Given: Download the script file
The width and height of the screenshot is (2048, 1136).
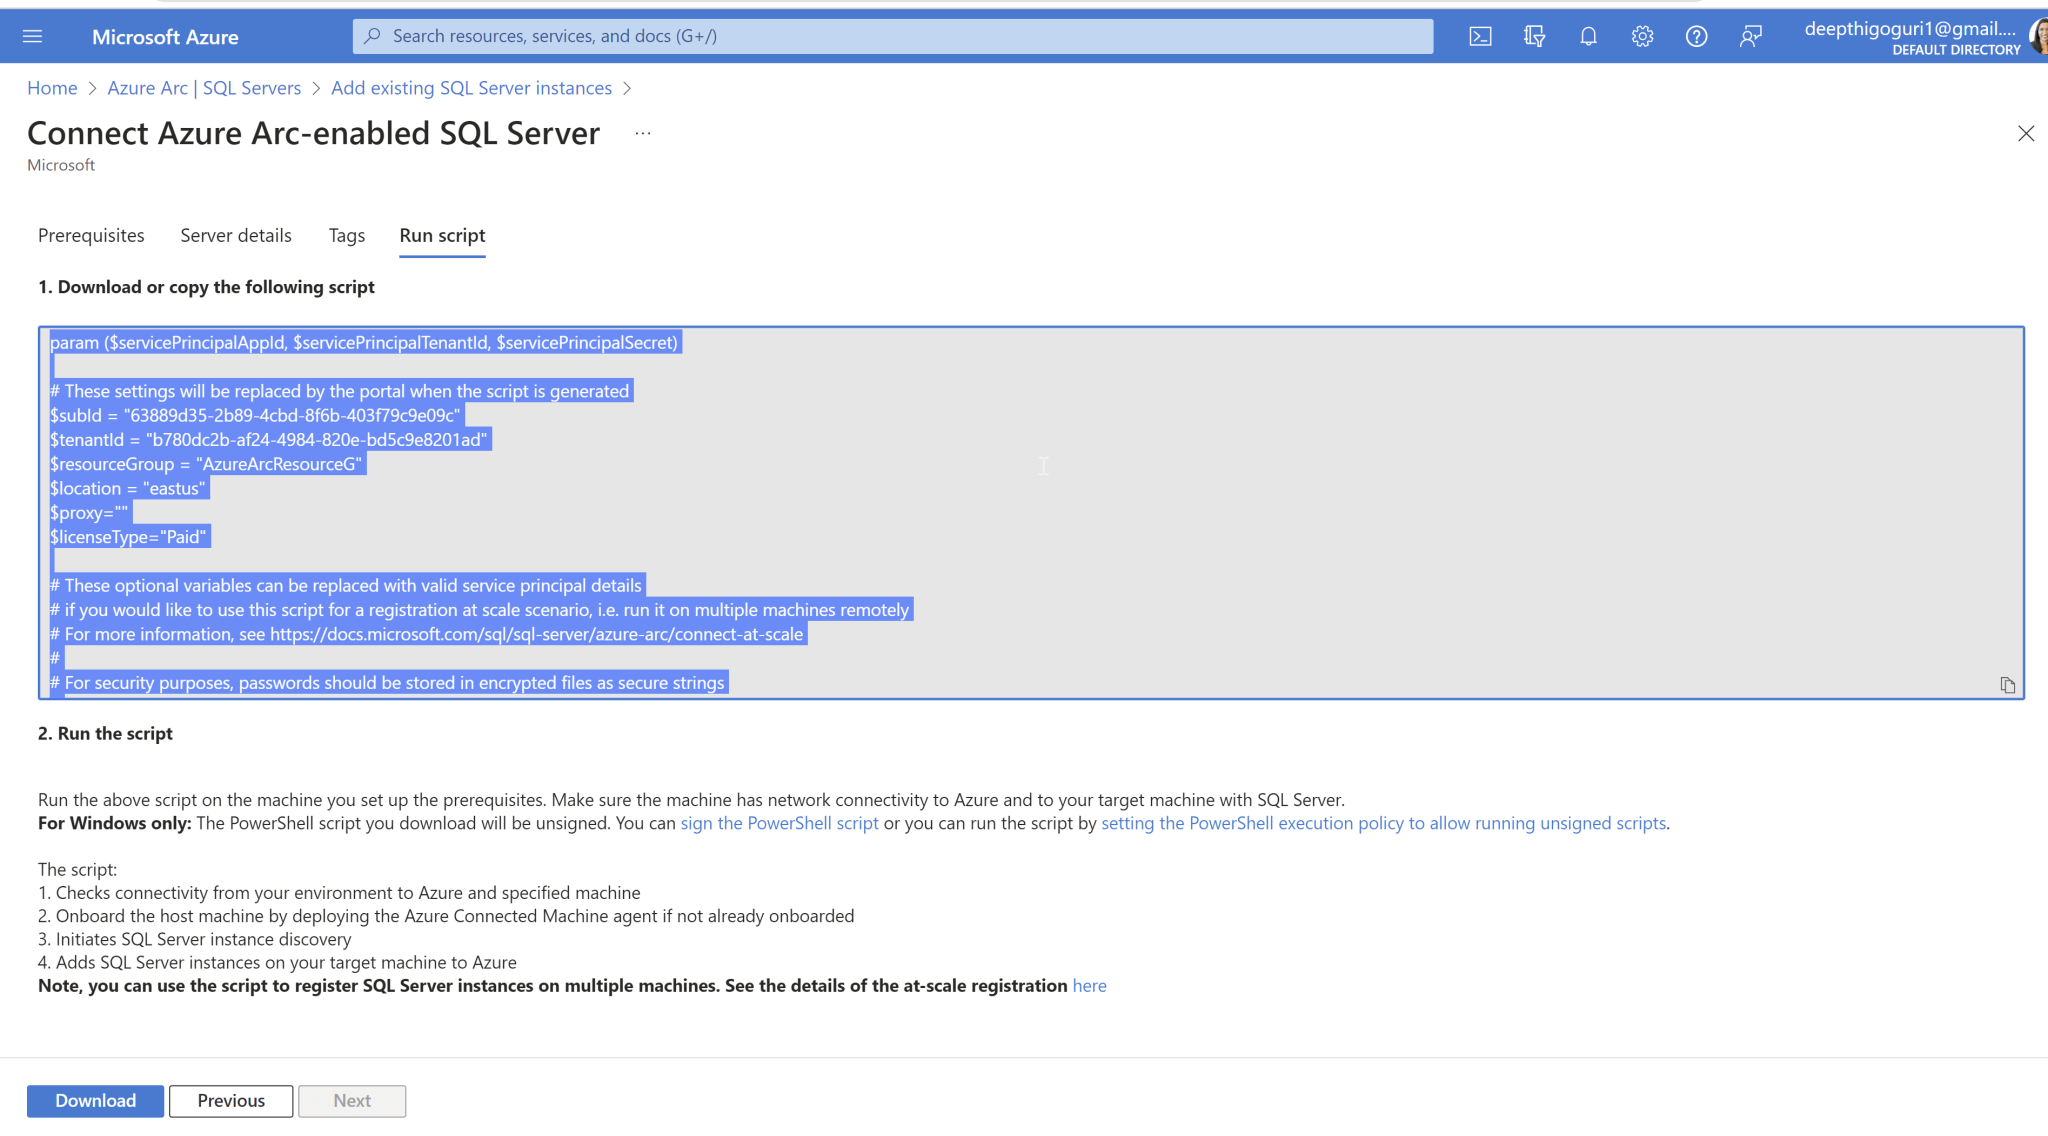Looking at the screenshot, I should pos(95,1100).
